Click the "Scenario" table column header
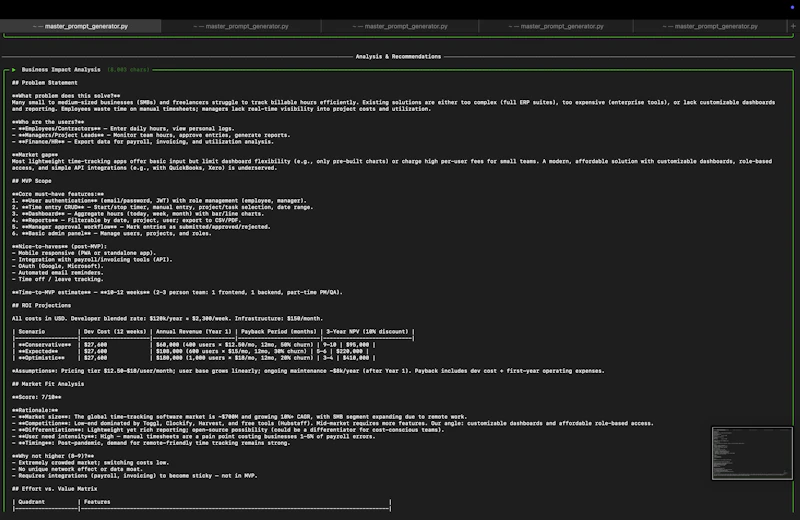The height and width of the screenshot is (520, 800). tap(32, 332)
